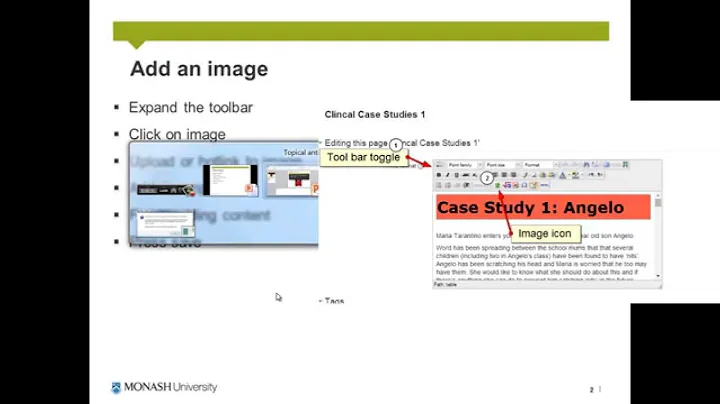Open the Font size dropdown
Viewport: 720px width, 404px height.
click(503, 165)
